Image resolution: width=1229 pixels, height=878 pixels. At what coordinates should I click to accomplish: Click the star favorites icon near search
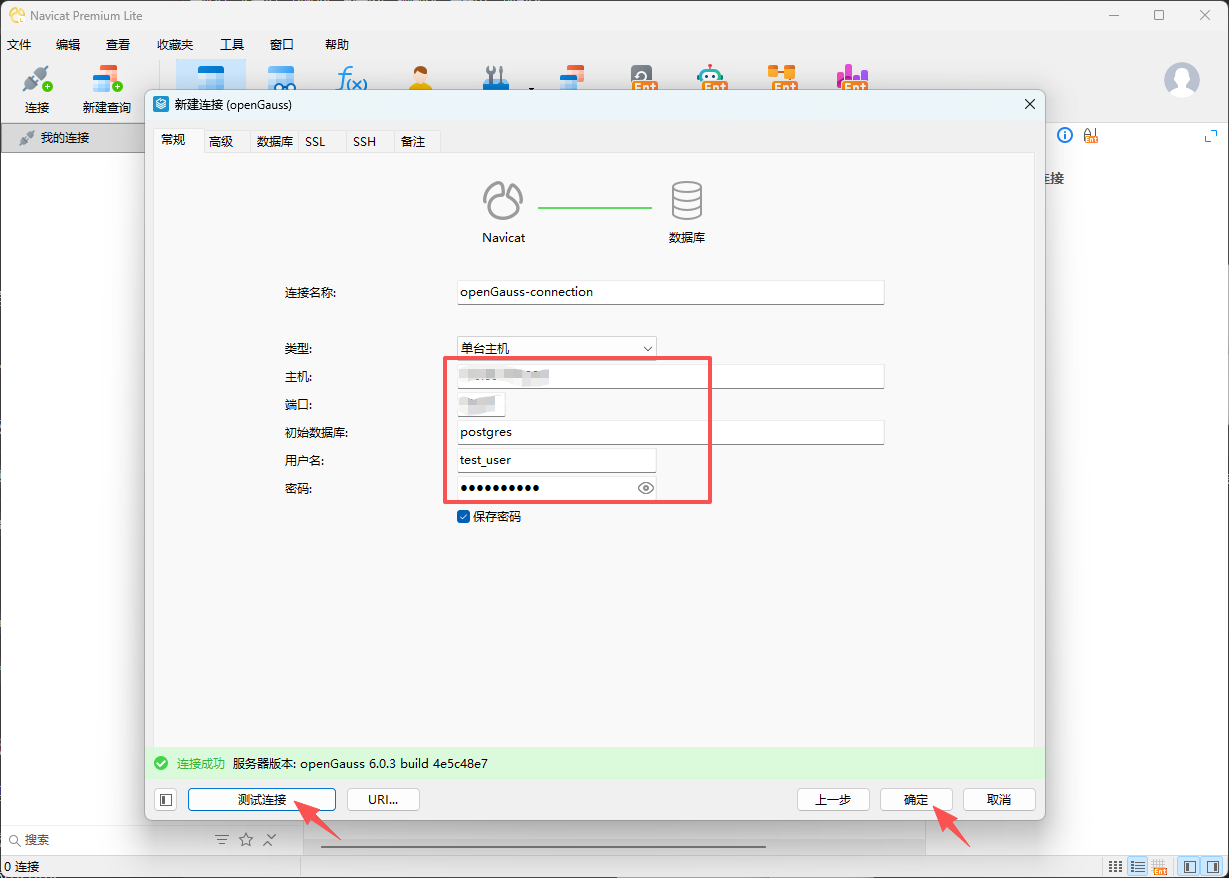point(246,840)
